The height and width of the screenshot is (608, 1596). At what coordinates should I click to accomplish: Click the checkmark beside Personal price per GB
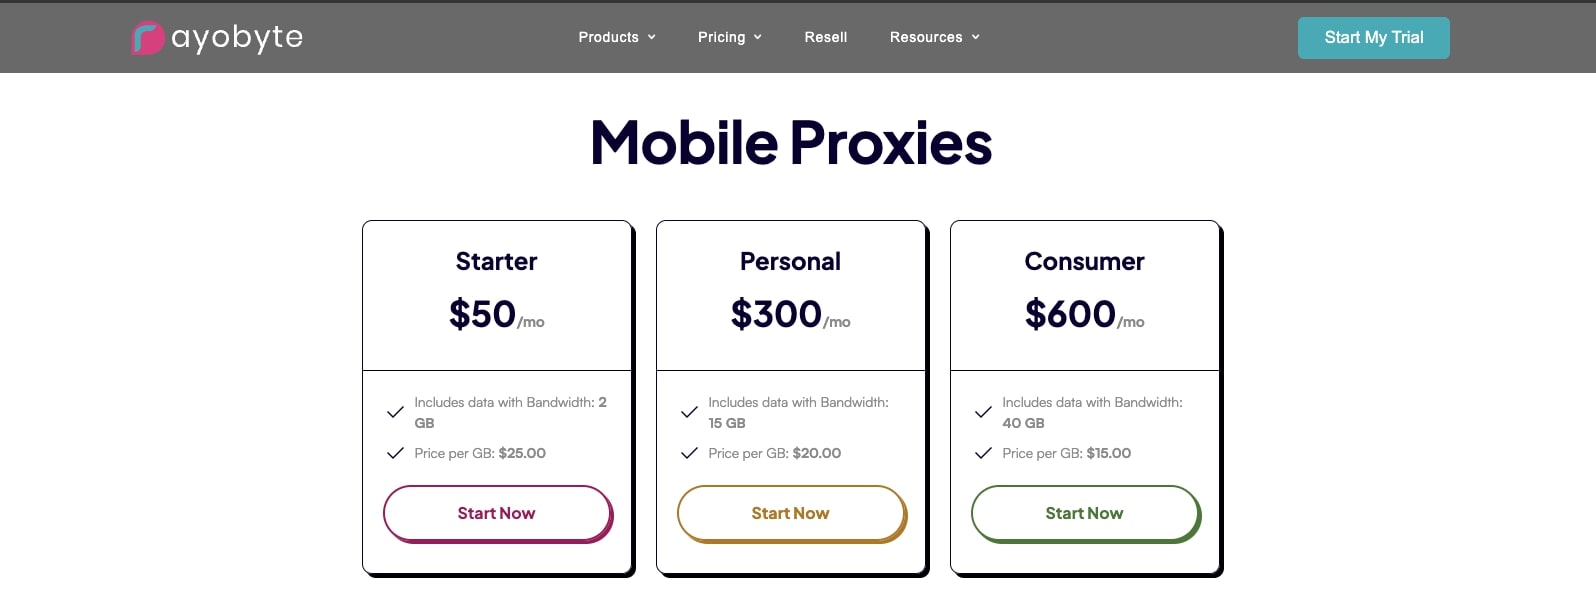click(x=688, y=452)
